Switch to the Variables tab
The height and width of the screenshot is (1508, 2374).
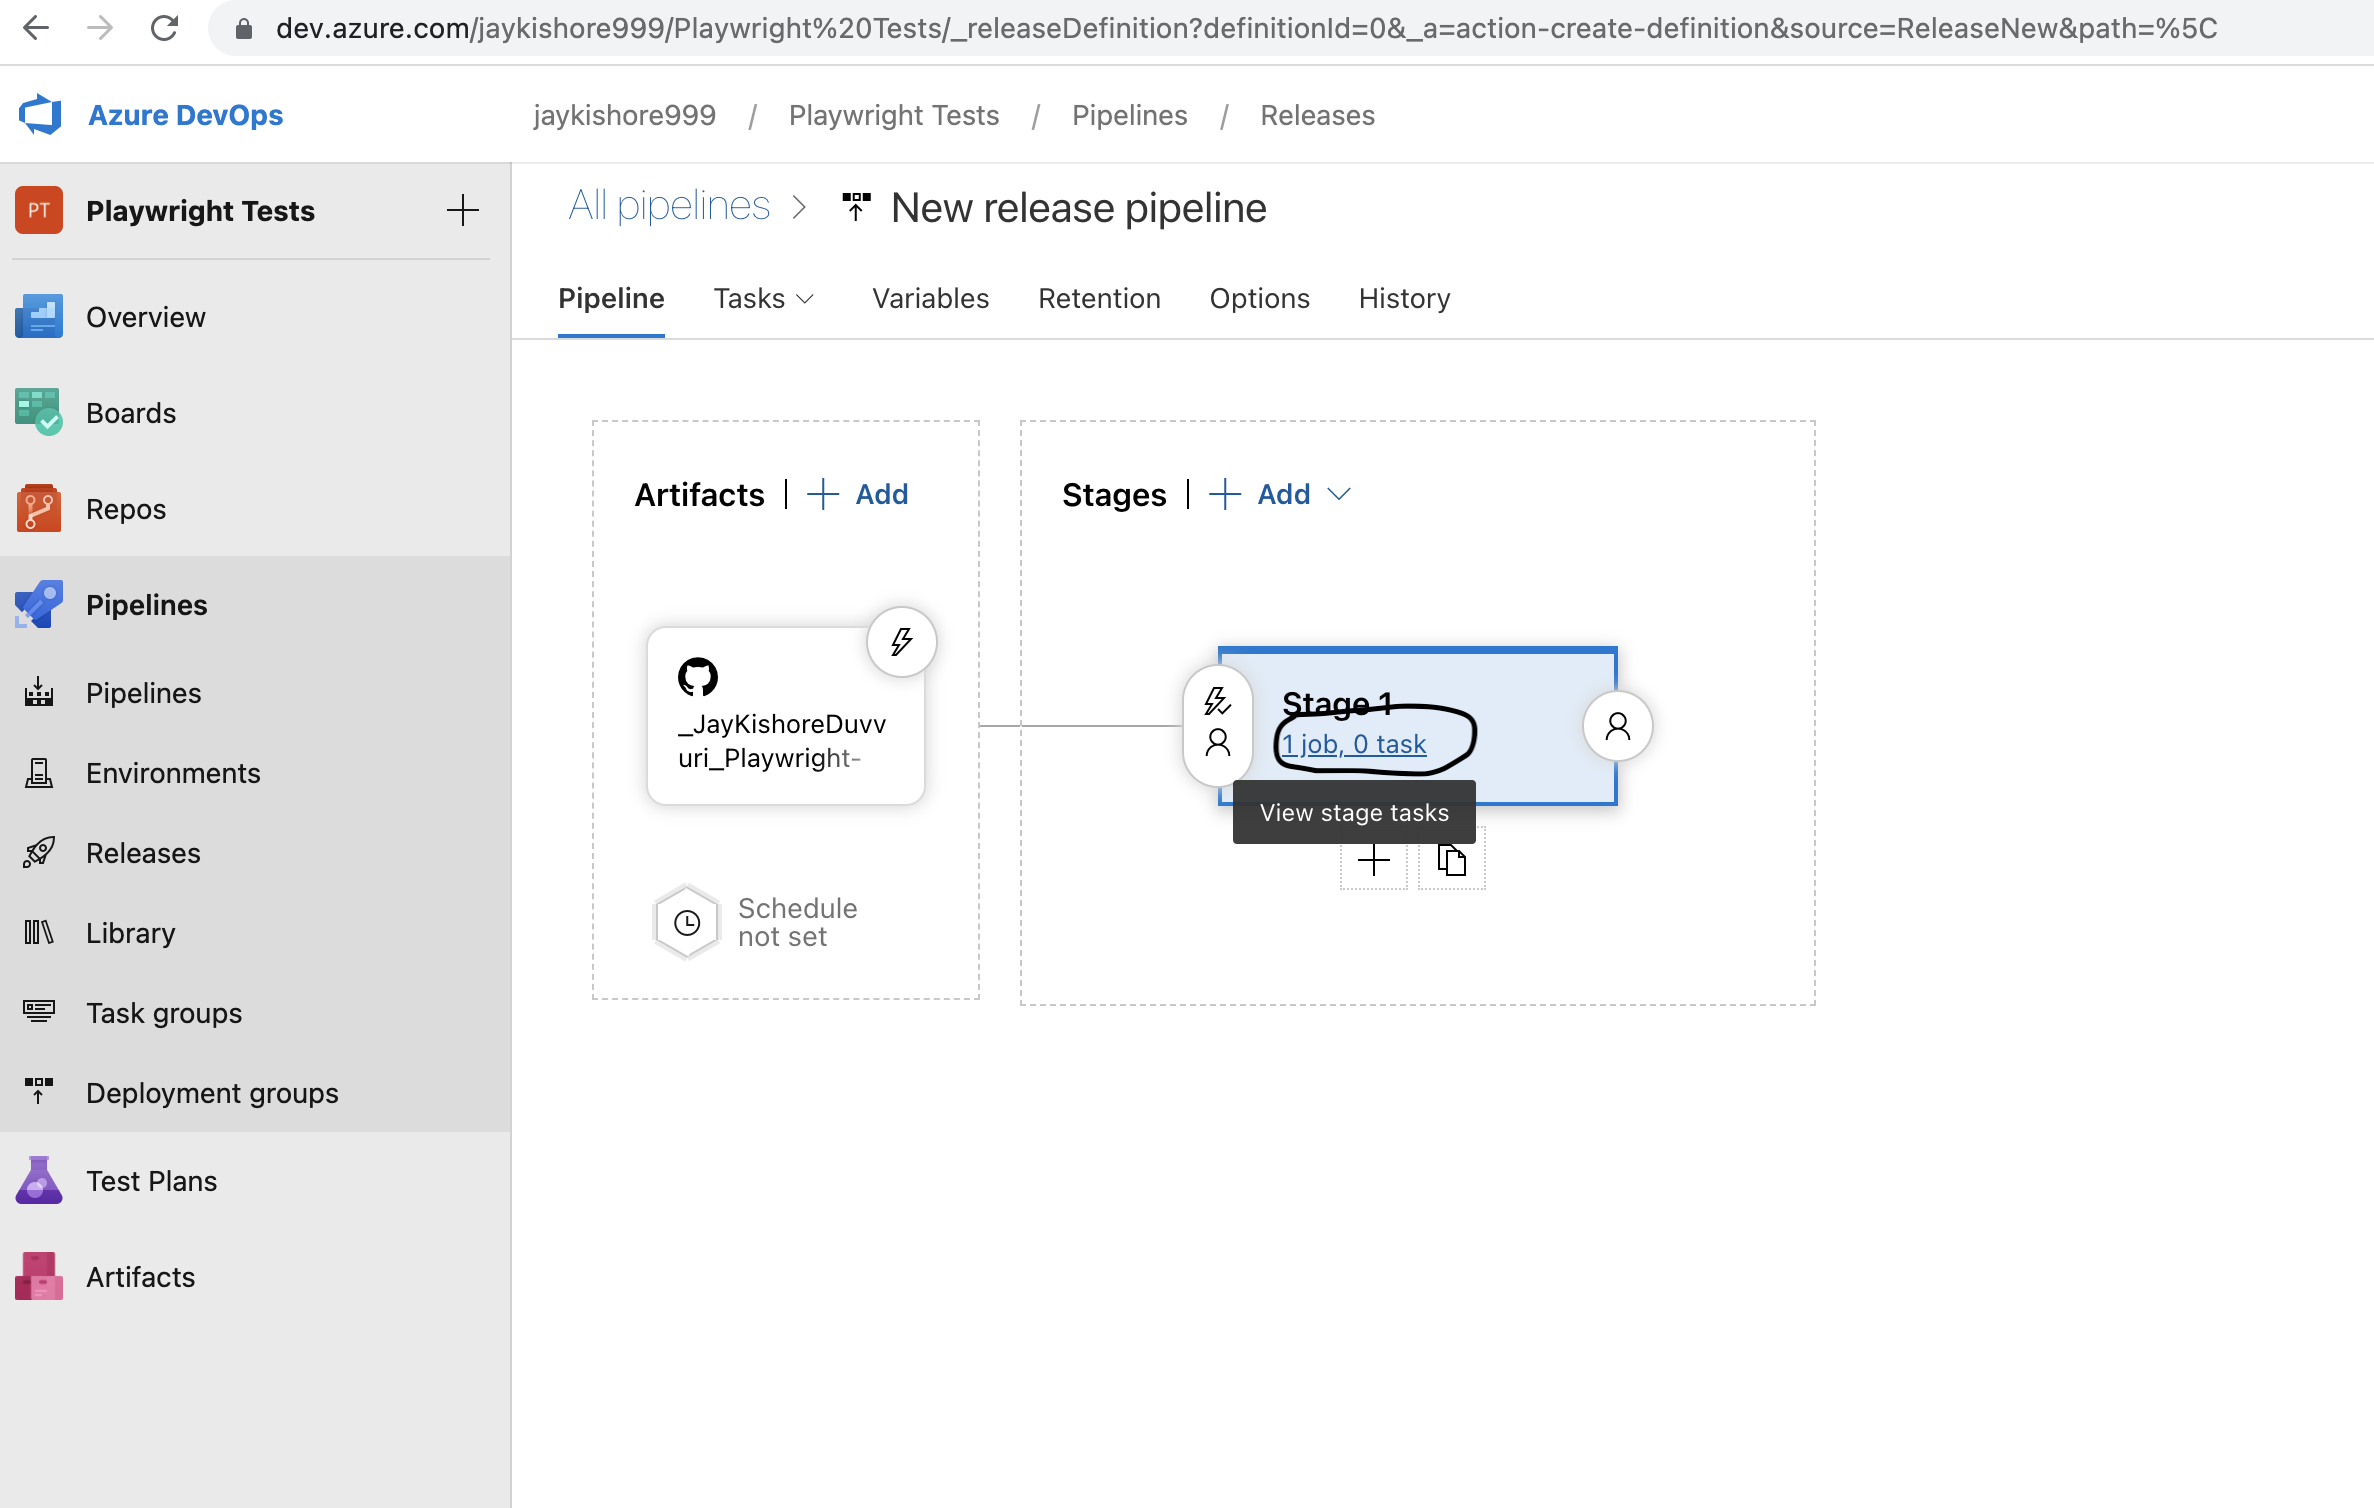[930, 298]
